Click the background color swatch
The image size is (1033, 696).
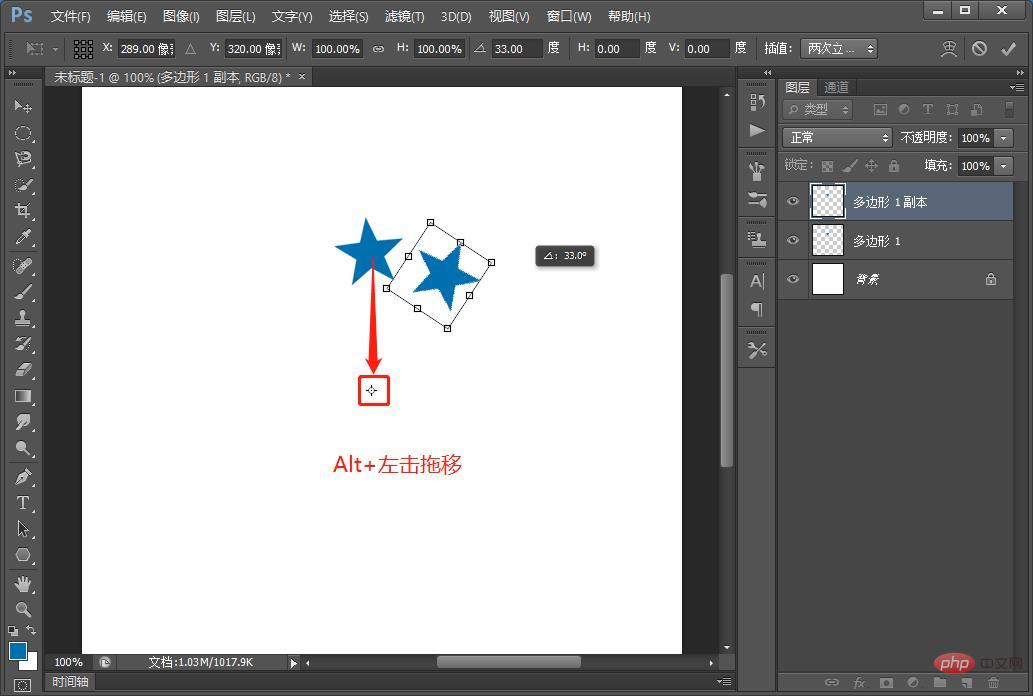coord(31,662)
